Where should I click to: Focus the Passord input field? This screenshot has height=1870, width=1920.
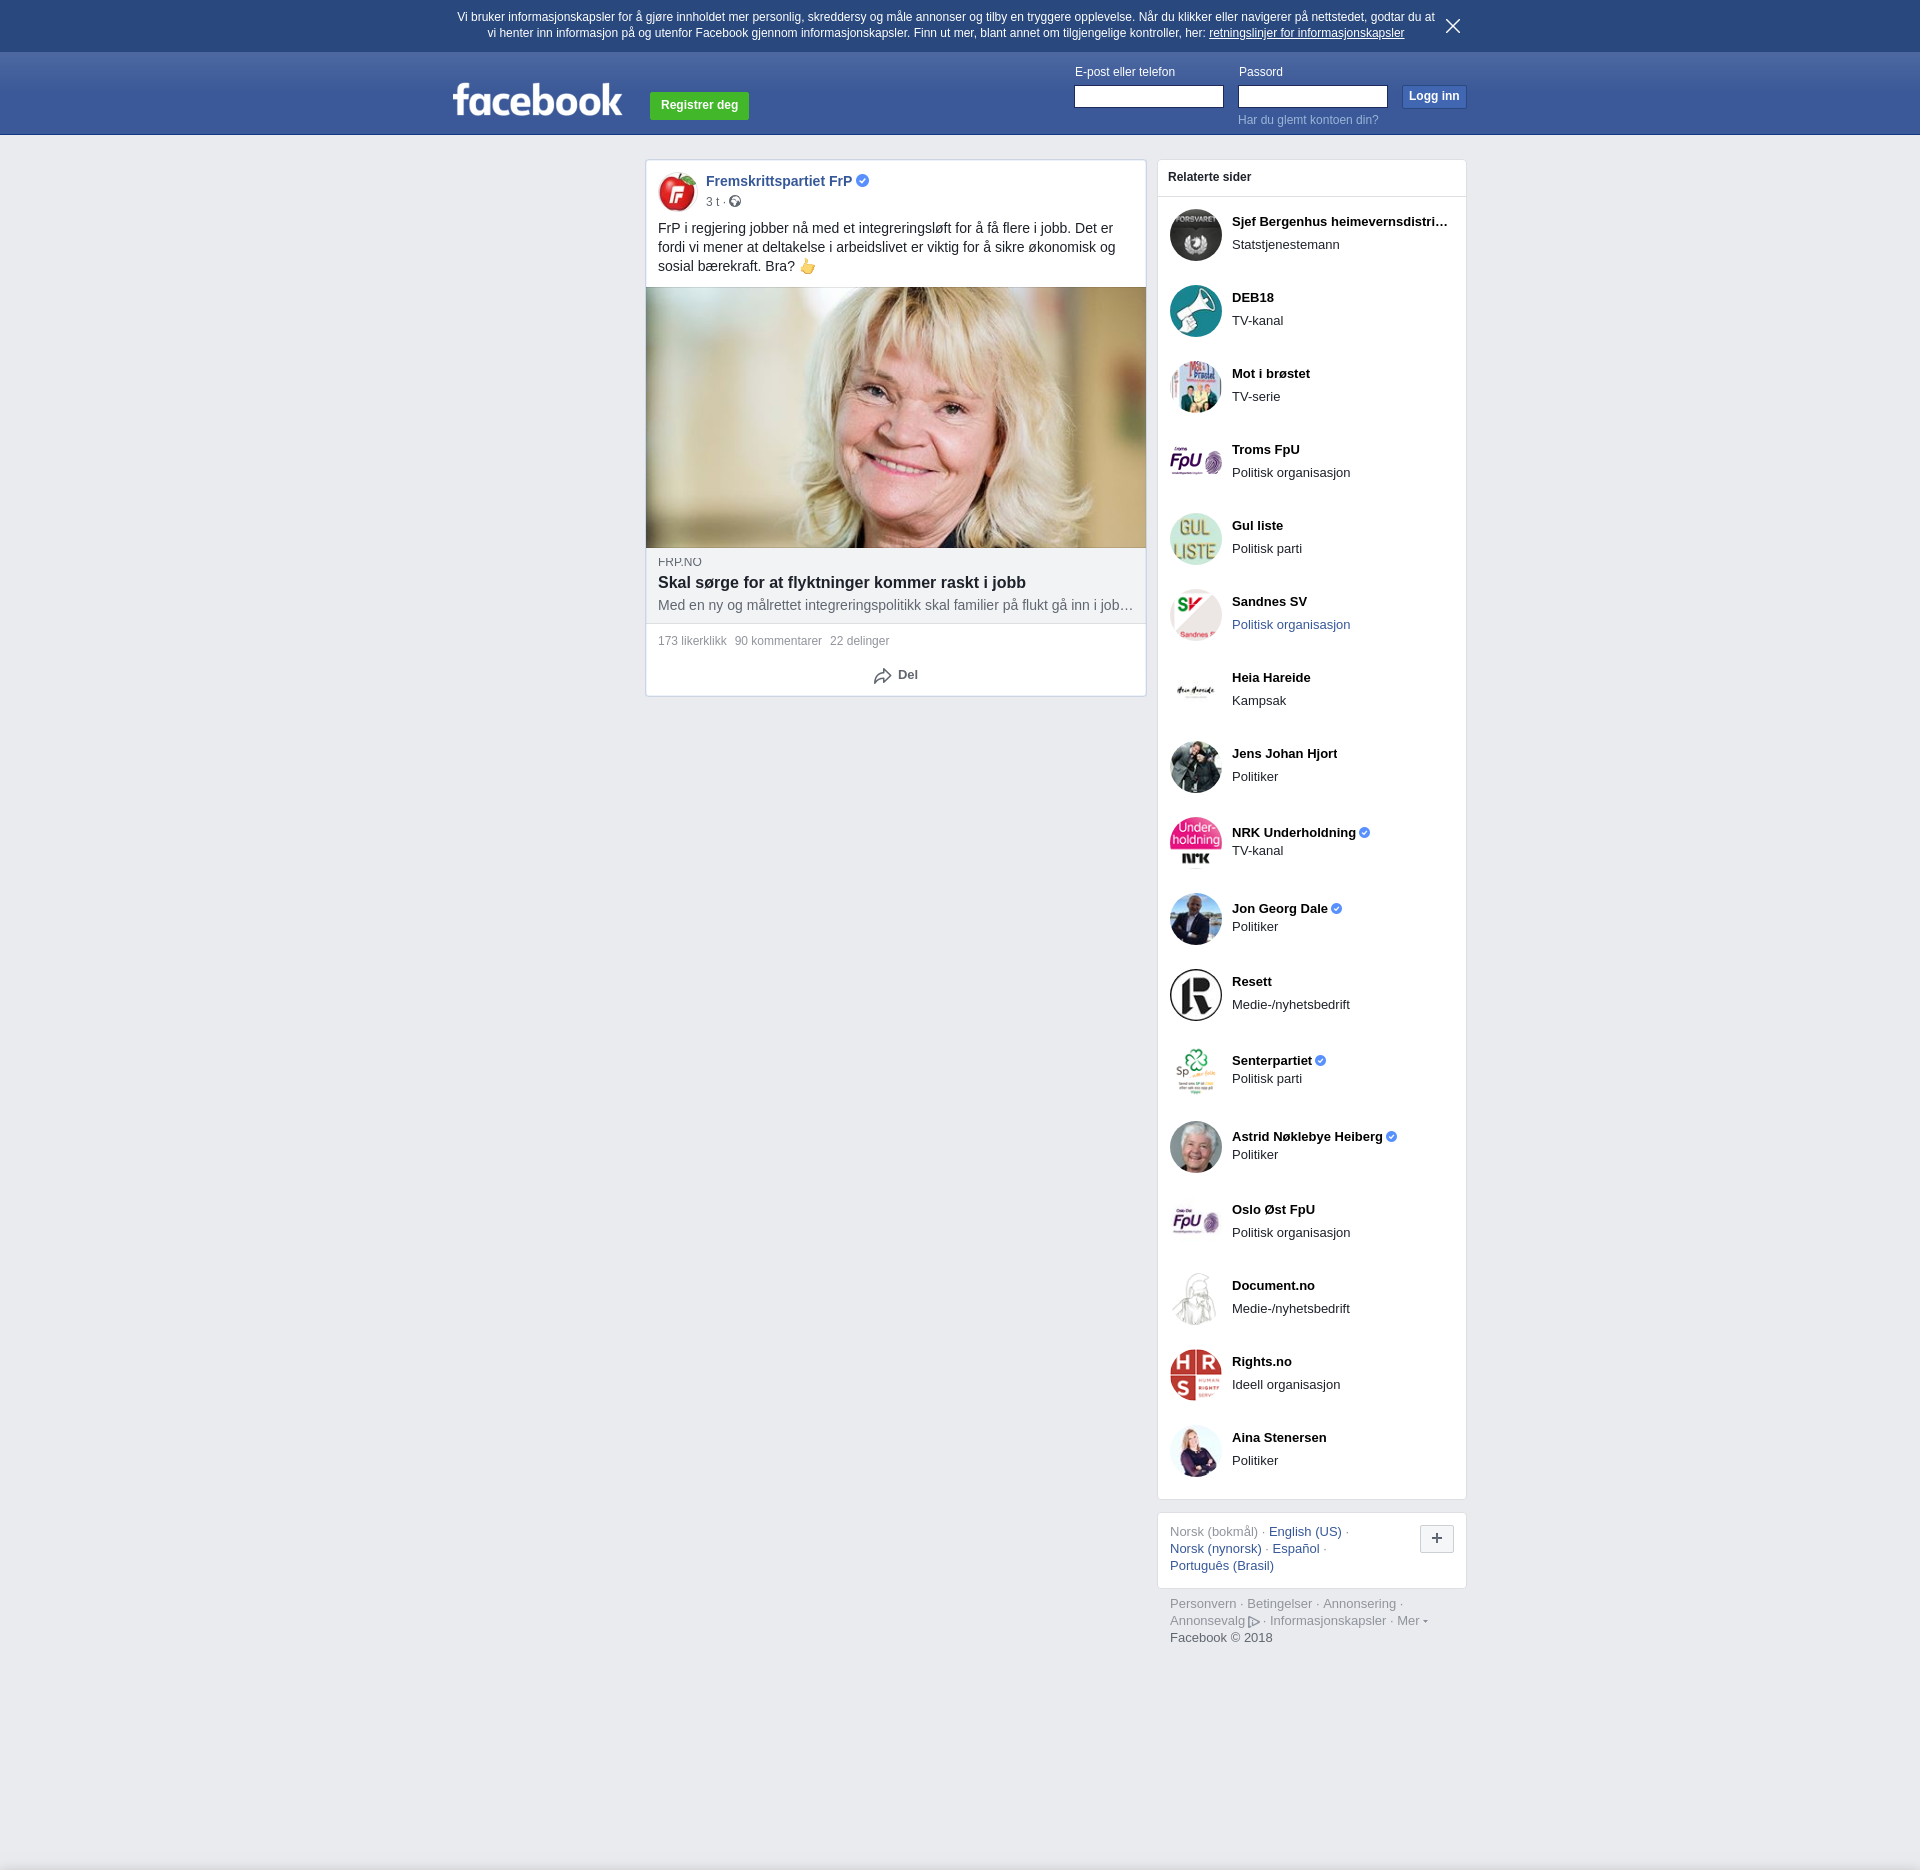pyautogui.click(x=1313, y=96)
